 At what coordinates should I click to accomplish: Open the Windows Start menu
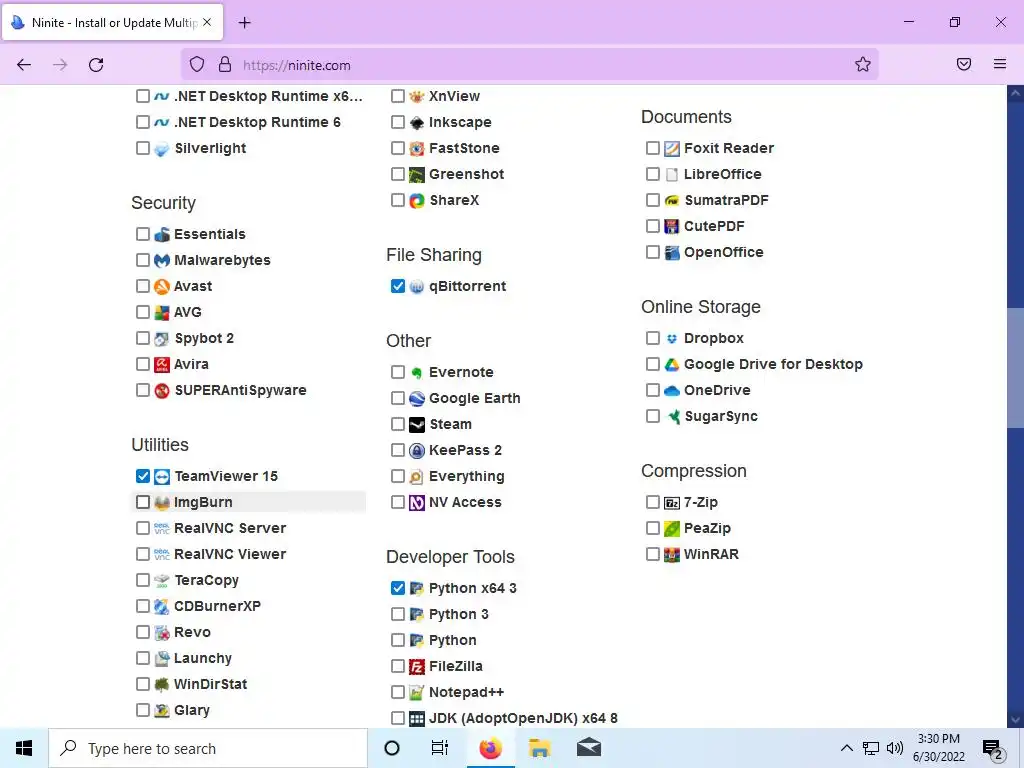coord(24,748)
